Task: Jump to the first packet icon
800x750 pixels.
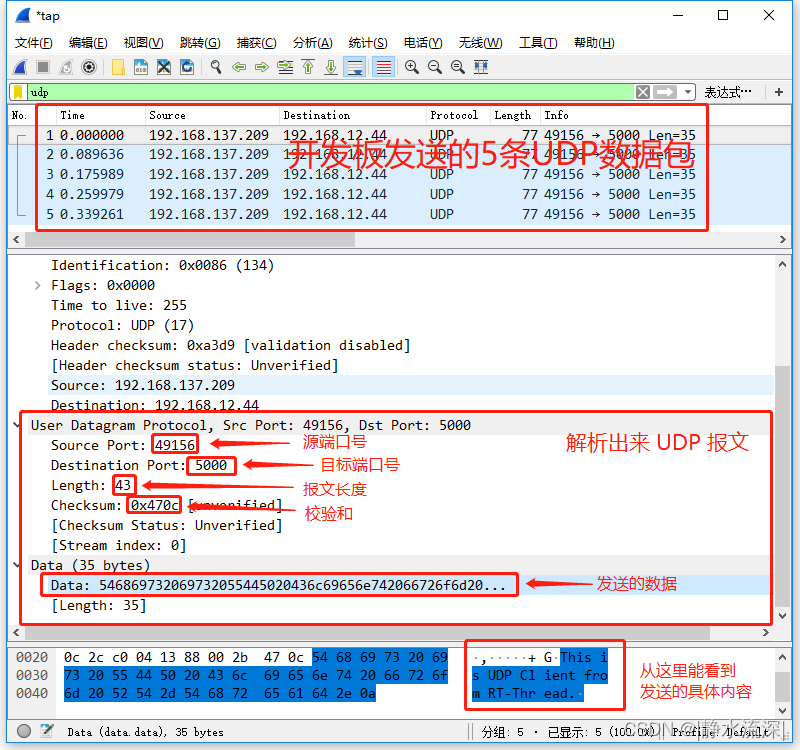Action: click(x=308, y=67)
